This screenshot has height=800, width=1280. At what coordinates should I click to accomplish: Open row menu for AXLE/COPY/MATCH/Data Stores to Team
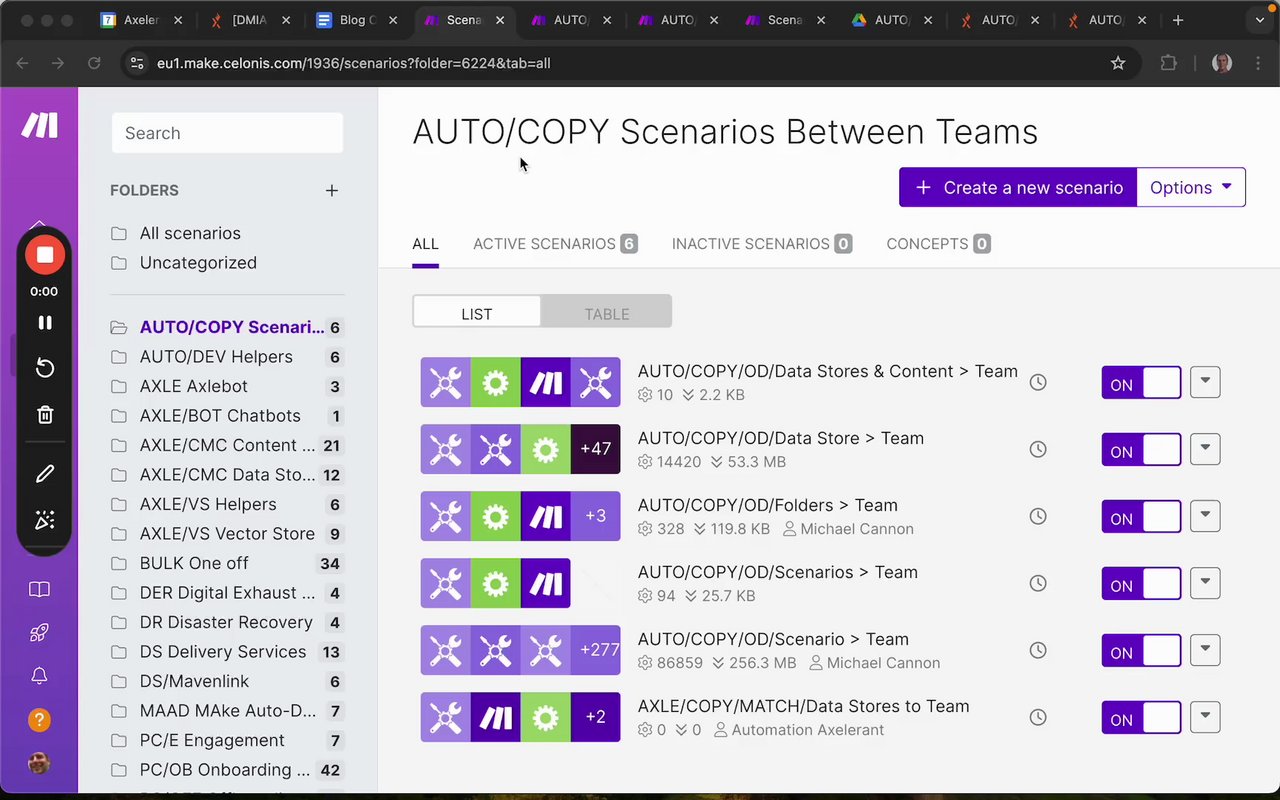(x=1205, y=717)
